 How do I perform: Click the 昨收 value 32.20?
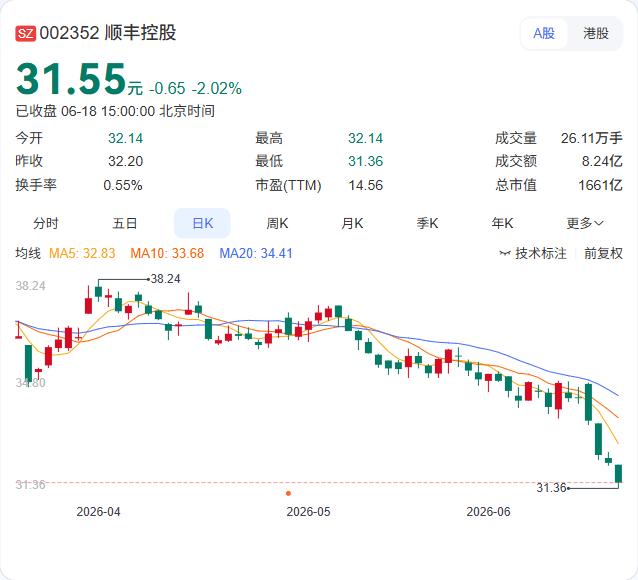125,161
